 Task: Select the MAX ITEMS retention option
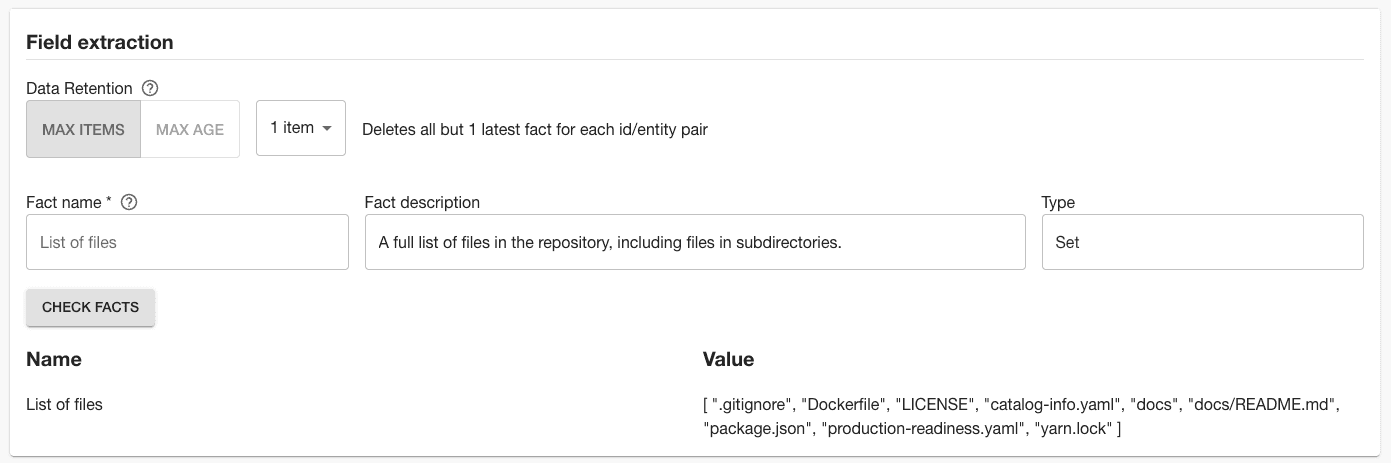[x=83, y=129]
